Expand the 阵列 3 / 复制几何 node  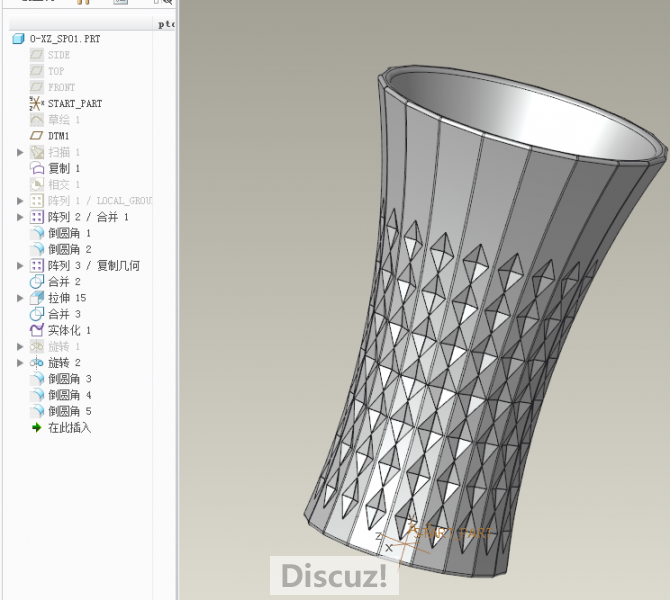coord(20,266)
